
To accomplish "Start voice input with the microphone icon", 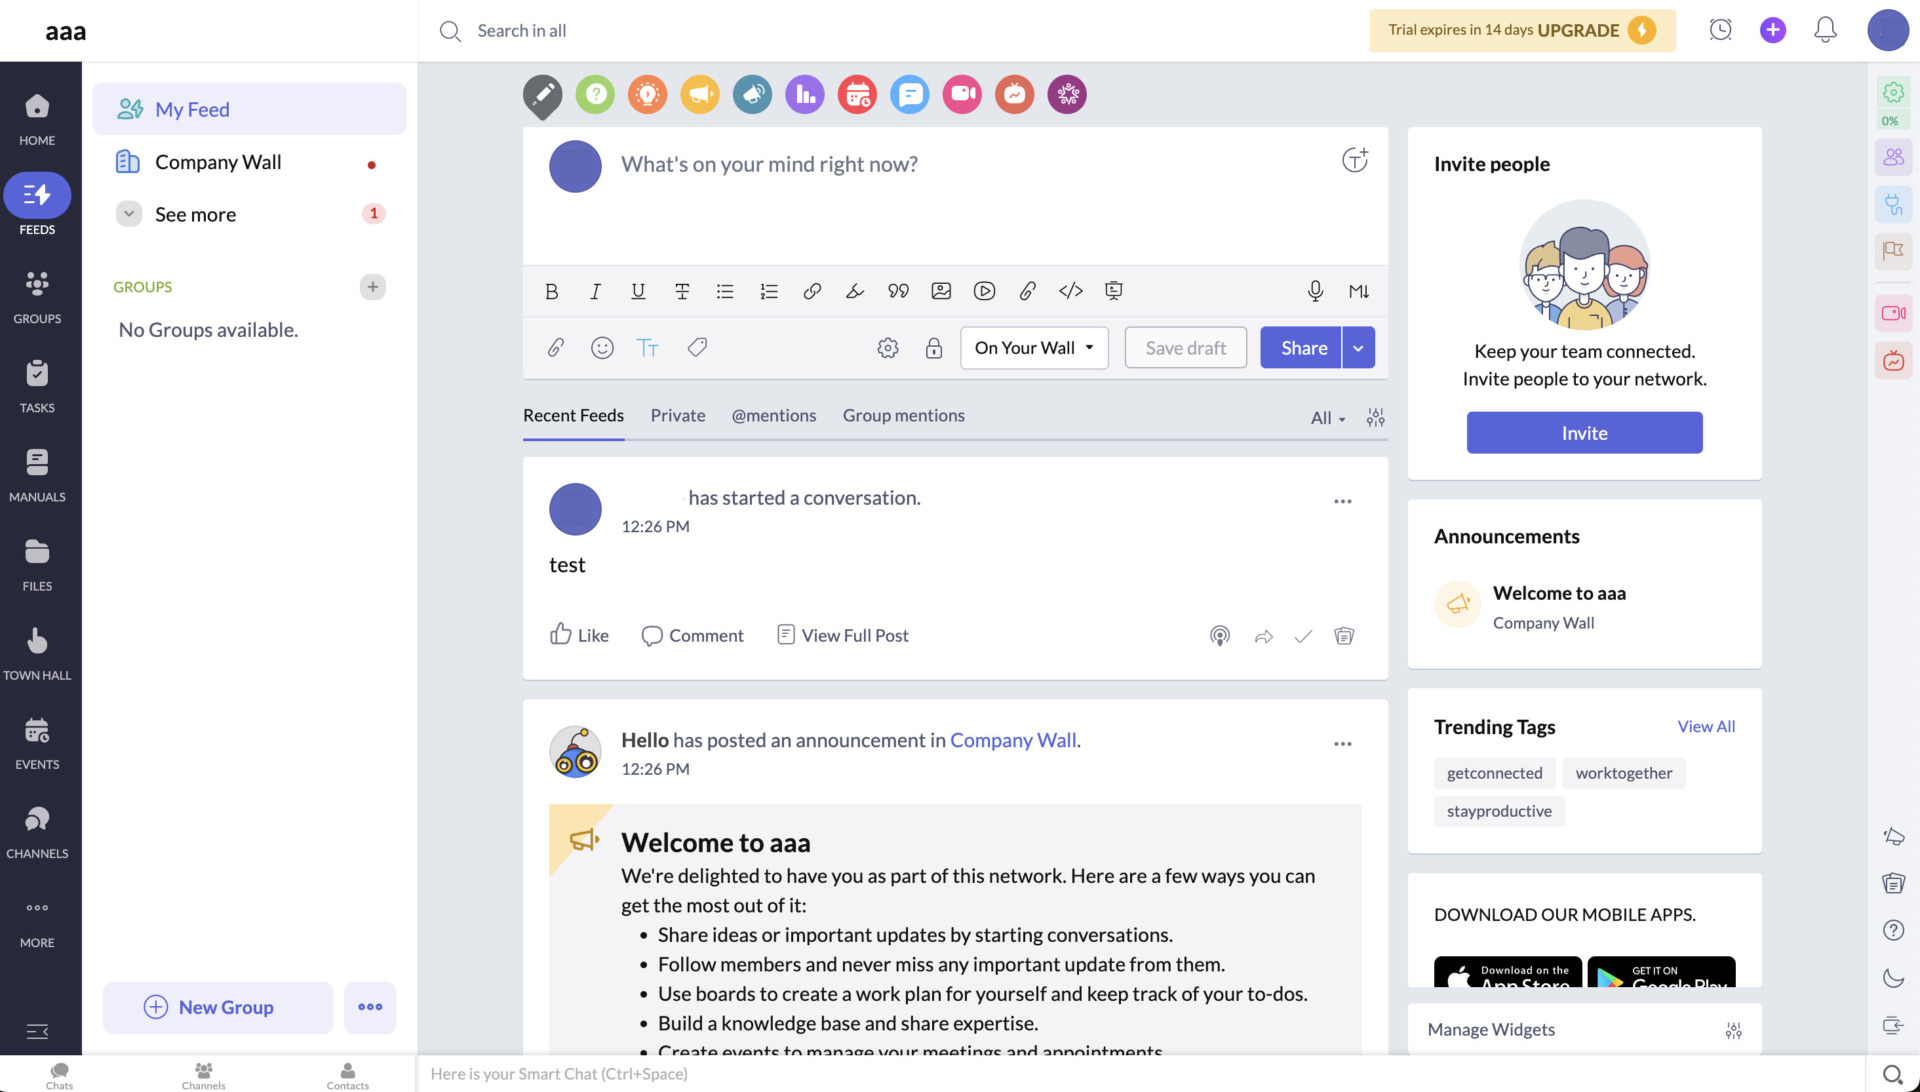I will click(x=1315, y=291).
